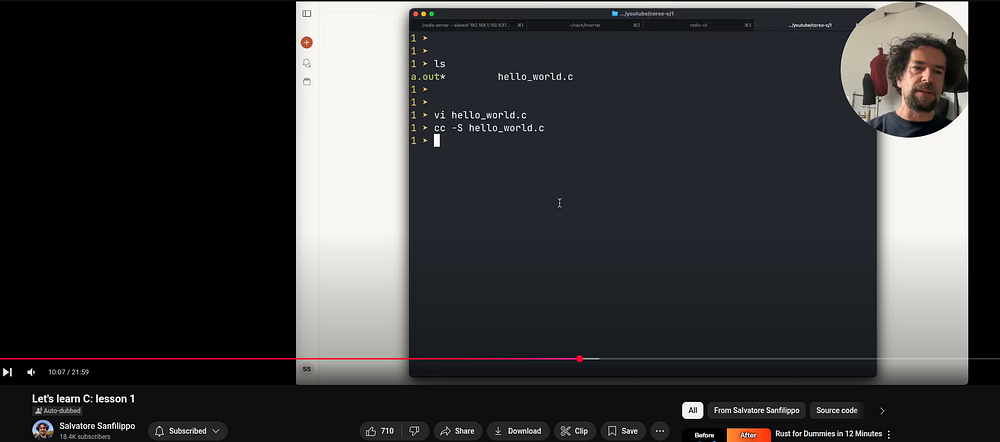
Task: Show more filter chips with right chevron
Action: click(x=882, y=411)
